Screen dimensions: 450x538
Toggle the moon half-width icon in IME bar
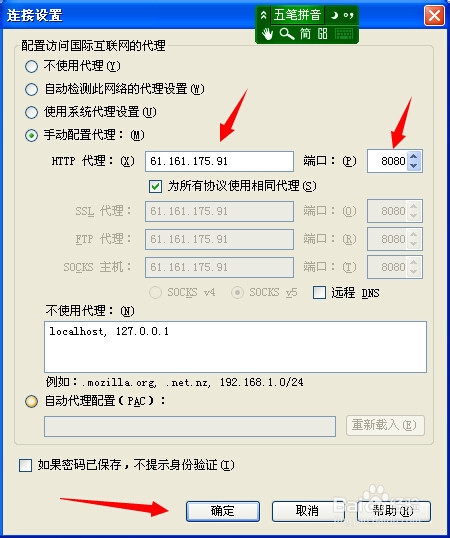tap(334, 15)
